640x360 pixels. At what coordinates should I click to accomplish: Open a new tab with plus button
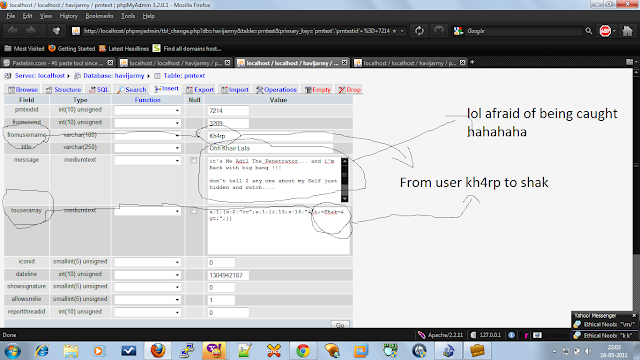(472, 62)
